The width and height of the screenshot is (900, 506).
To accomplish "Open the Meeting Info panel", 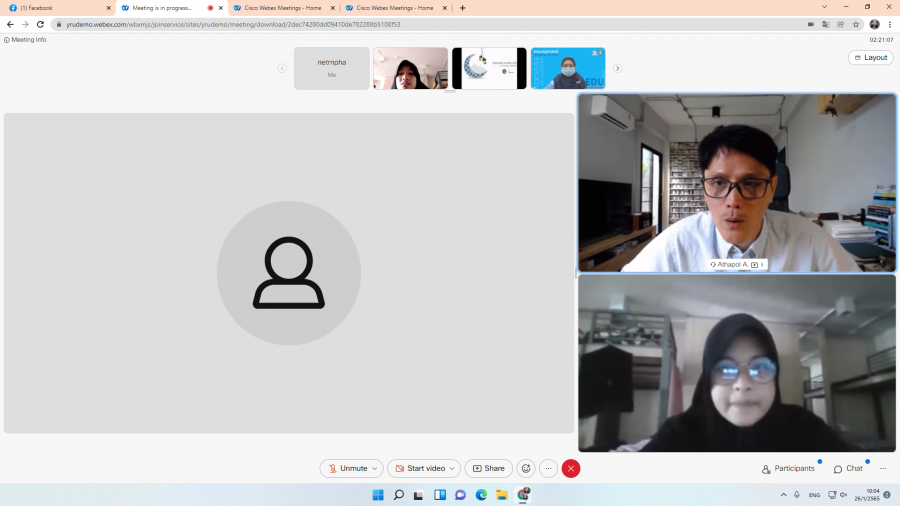I will 26,40.
